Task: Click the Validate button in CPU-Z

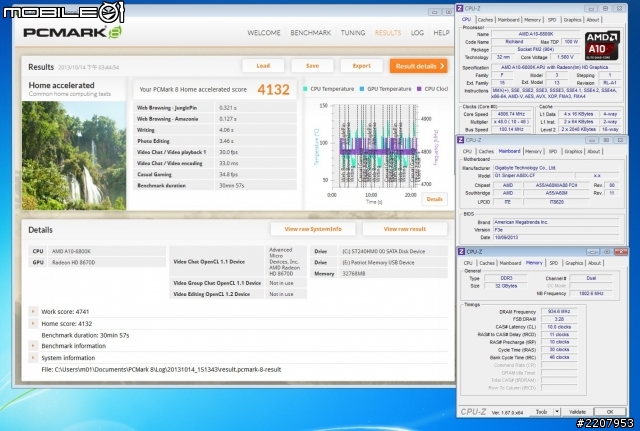Action: point(577,412)
